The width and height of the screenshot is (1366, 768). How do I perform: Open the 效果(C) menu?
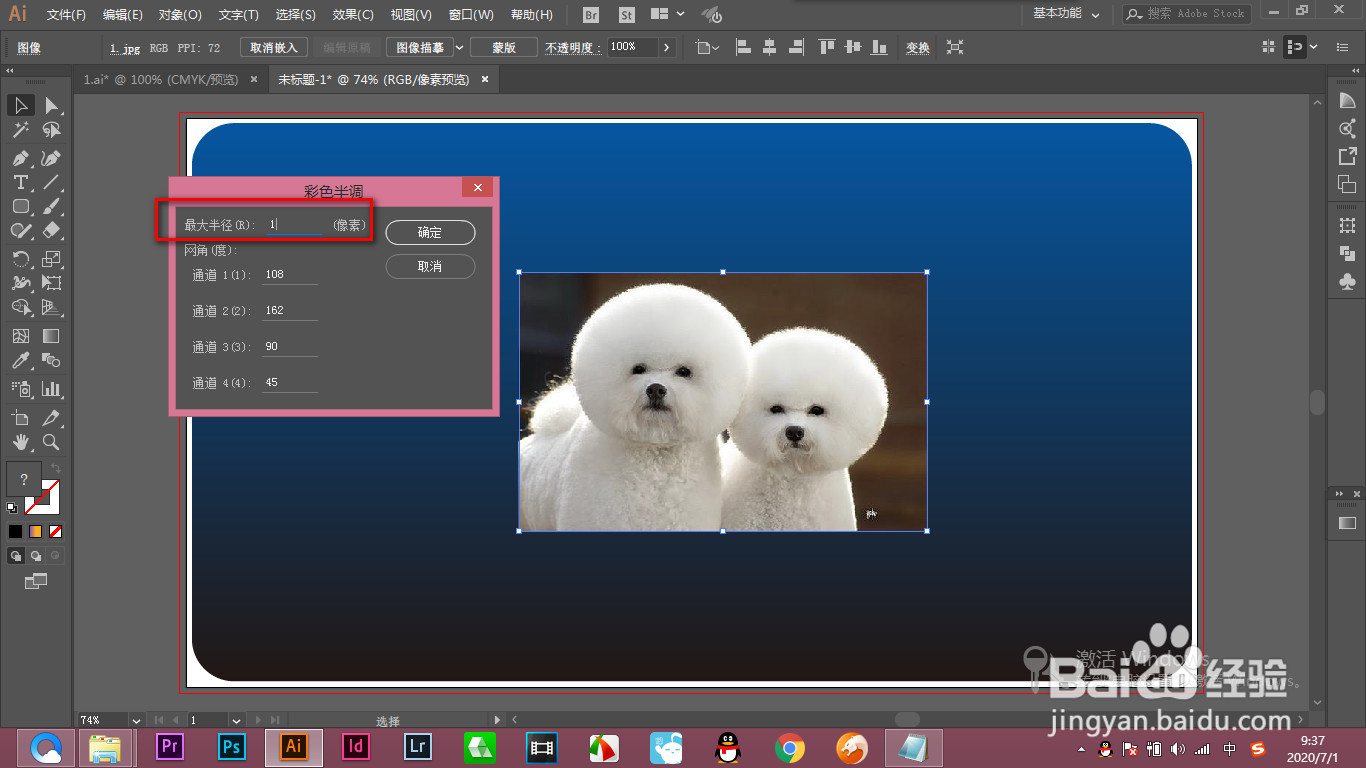pyautogui.click(x=353, y=15)
